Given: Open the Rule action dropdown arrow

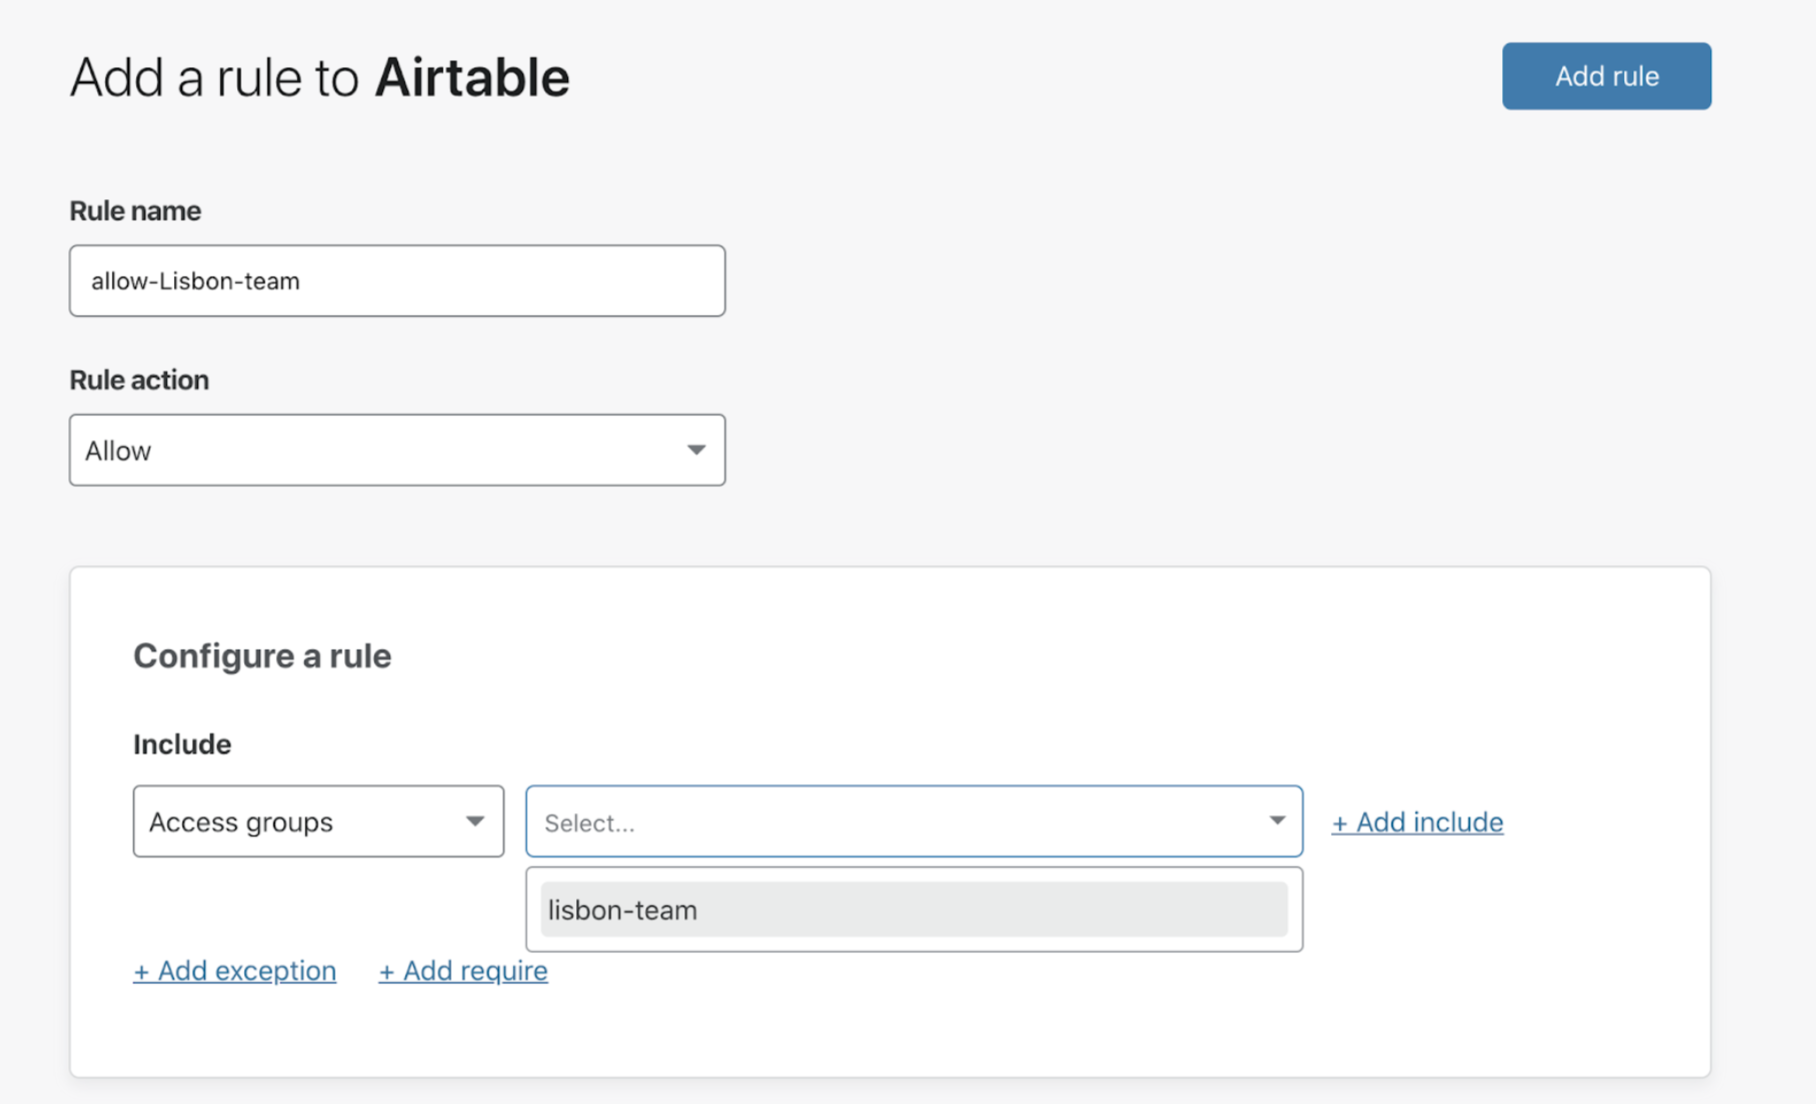Looking at the screenshot, I should (697, 450).
